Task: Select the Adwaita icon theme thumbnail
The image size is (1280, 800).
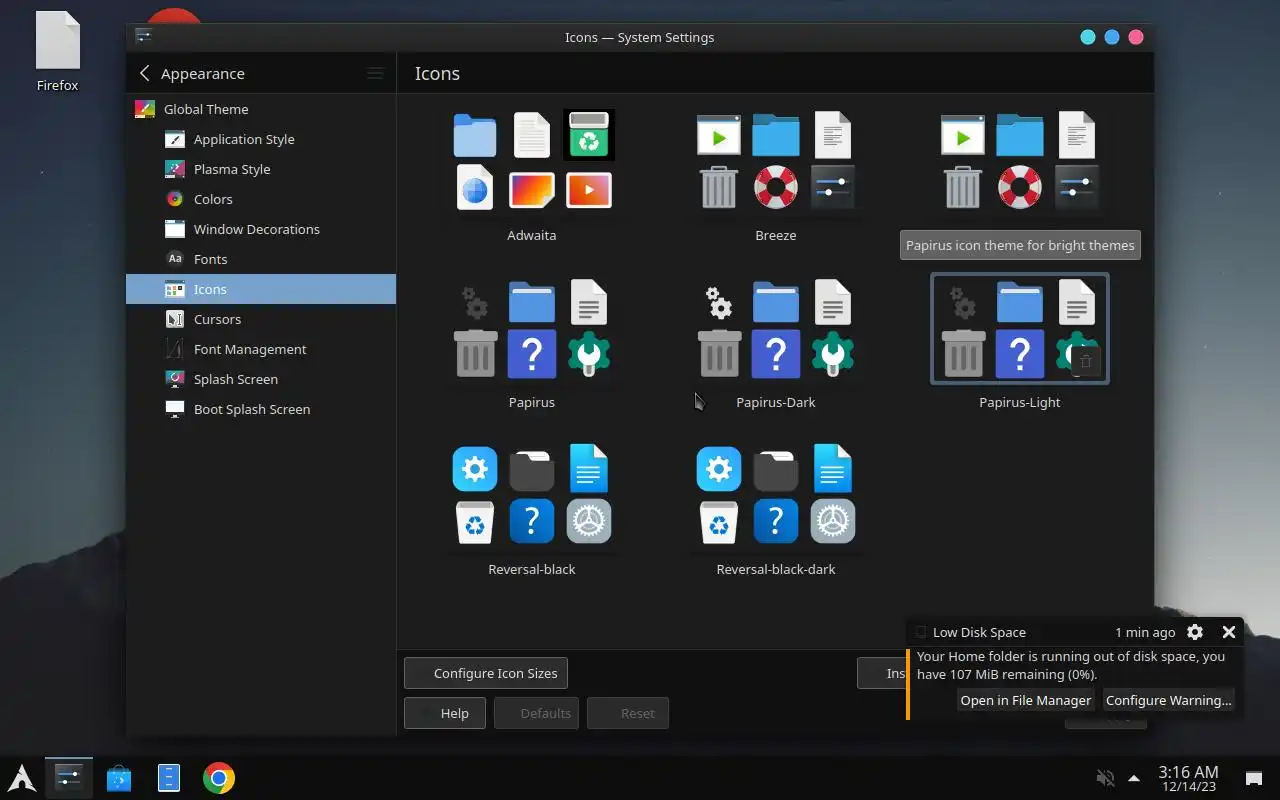Action: click(x=532, y=161)
